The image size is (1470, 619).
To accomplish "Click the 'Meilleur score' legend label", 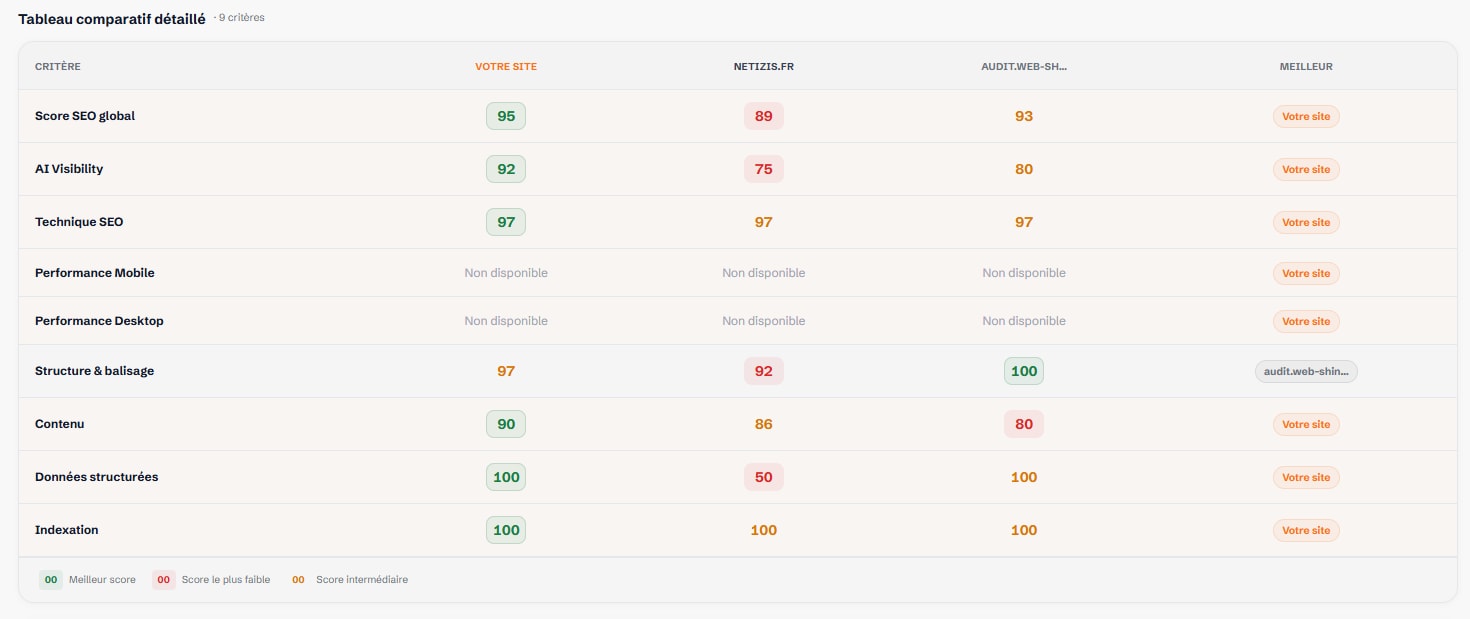I will [102, 579].
